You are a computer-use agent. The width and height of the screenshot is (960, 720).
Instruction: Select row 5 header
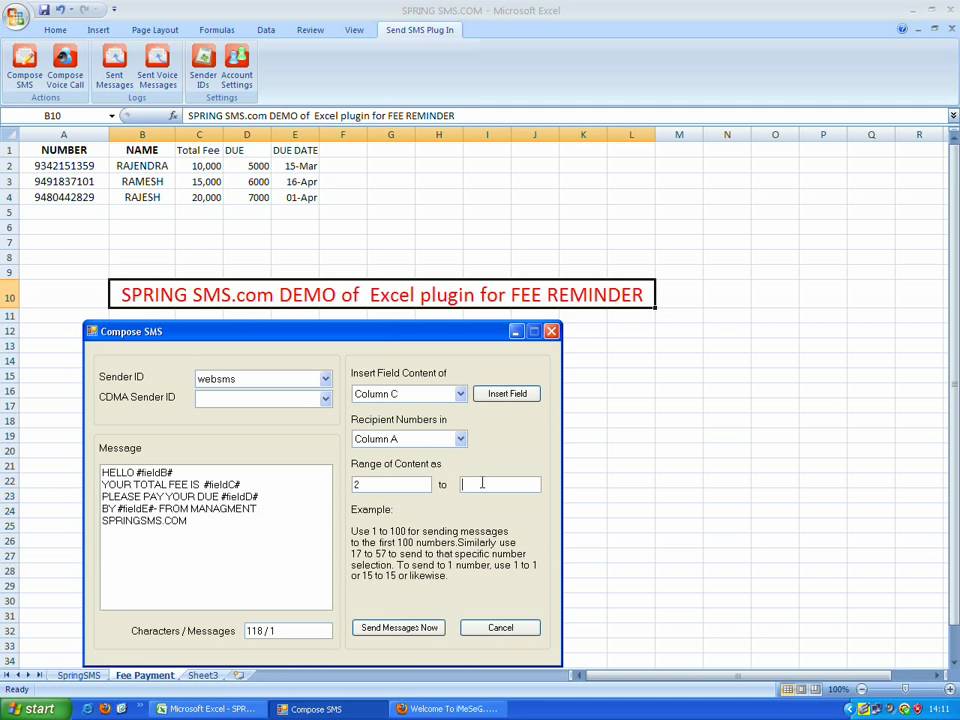9,212
